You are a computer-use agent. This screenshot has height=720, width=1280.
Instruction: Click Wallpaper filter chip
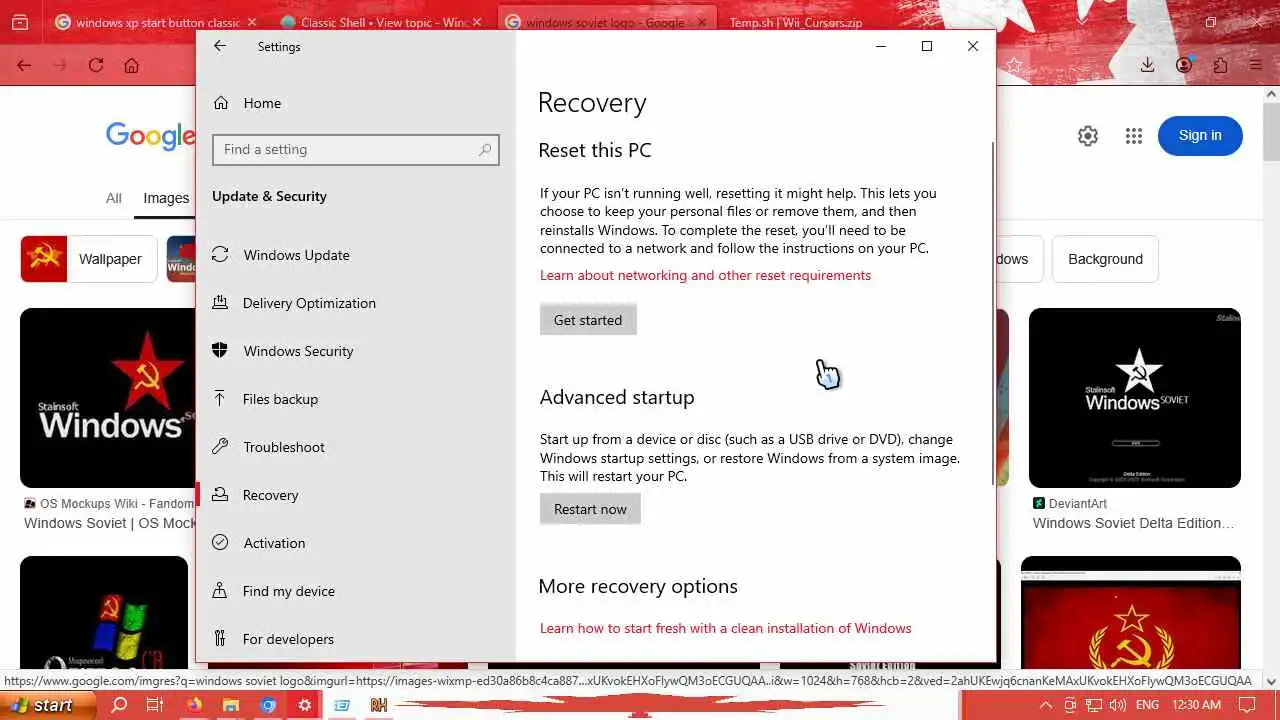click(88, 259)
